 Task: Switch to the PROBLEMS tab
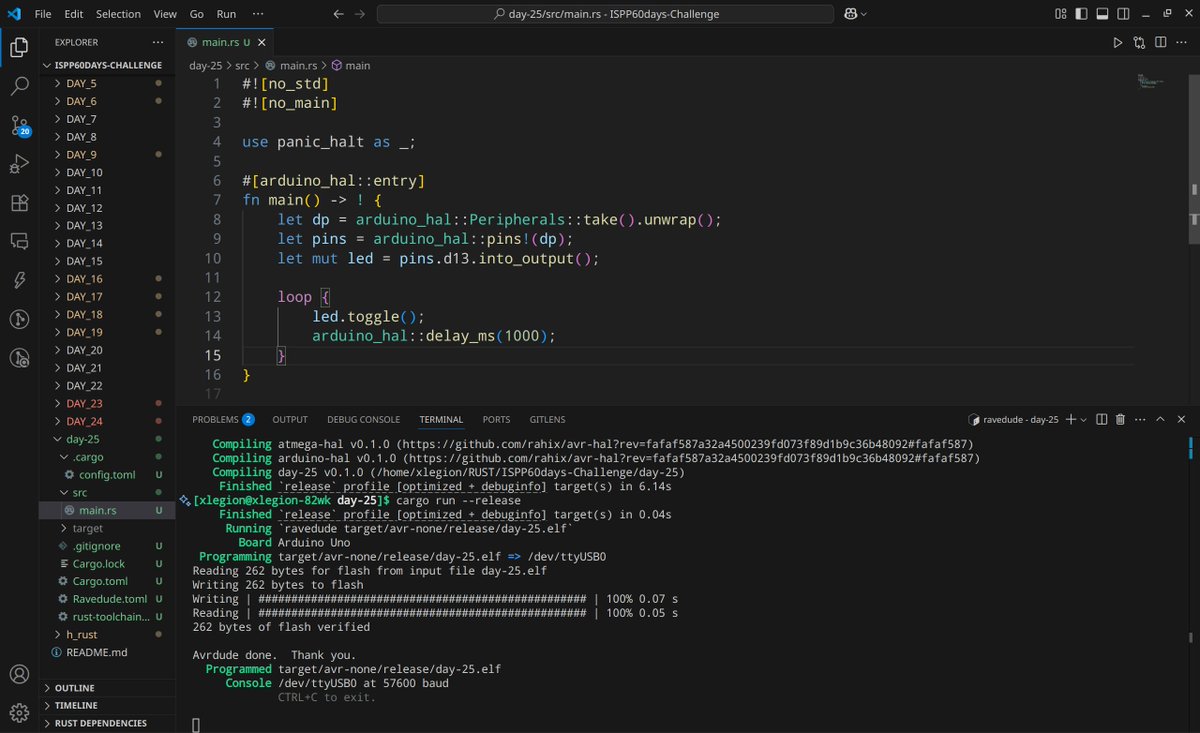223,420
